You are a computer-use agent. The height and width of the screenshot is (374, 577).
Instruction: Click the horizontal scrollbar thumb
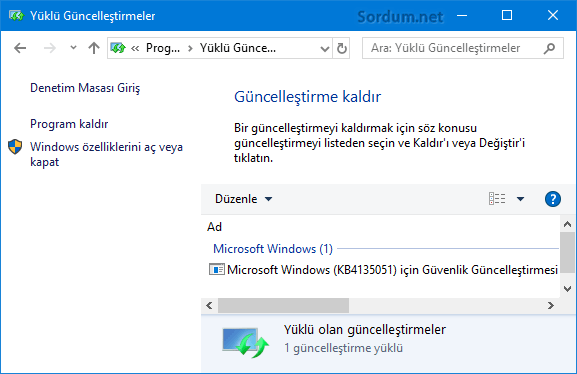(283, 306)
